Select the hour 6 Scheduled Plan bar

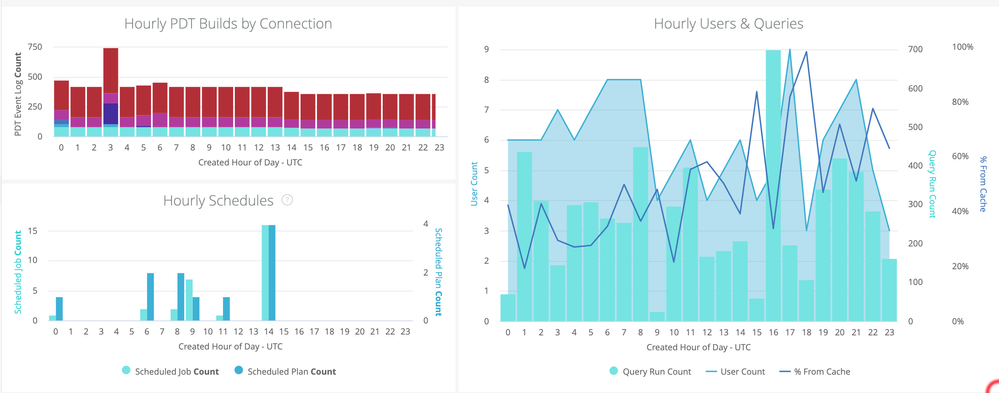tap(150, 297)
